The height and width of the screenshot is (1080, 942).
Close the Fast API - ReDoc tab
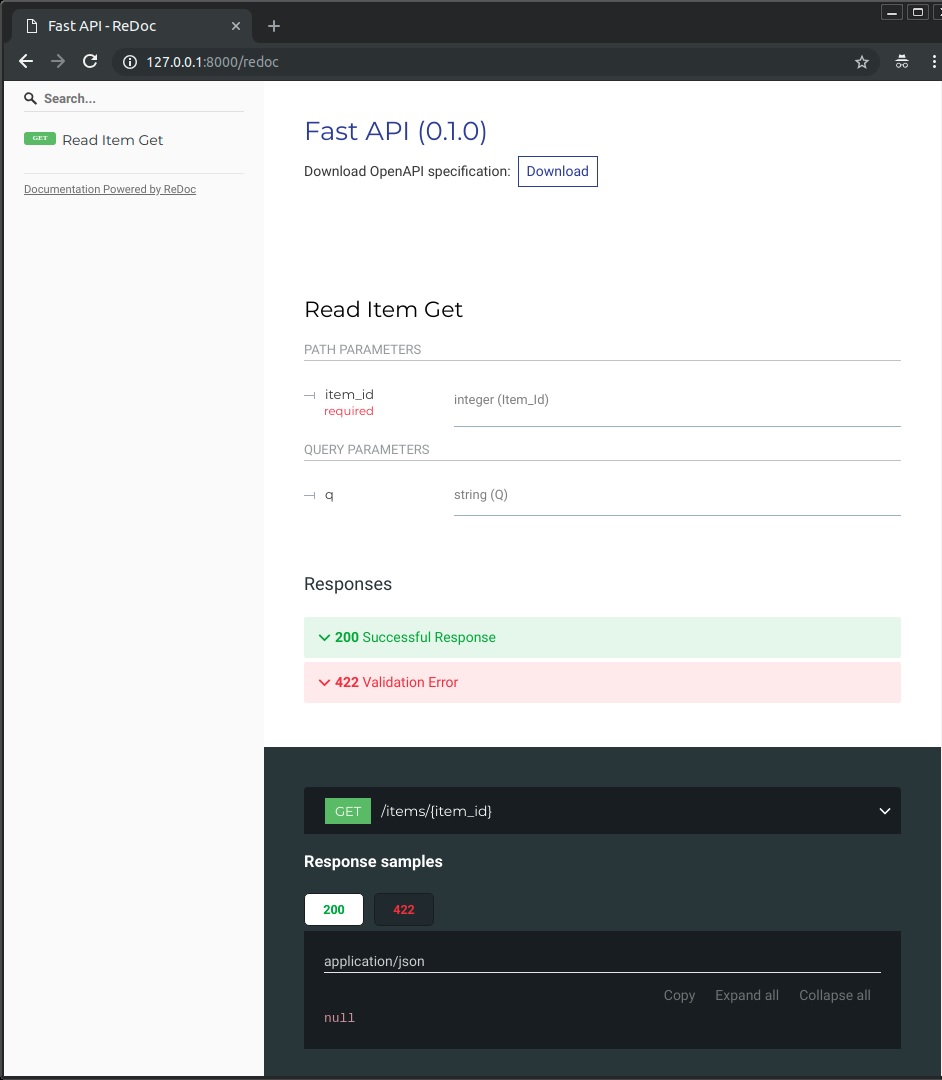pyautogui.click(x=236, y=26)
